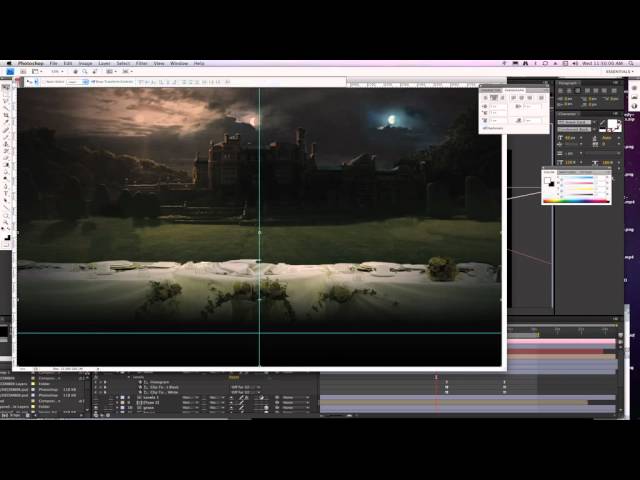Click indent left margin field in floating panel

(498, 107)
